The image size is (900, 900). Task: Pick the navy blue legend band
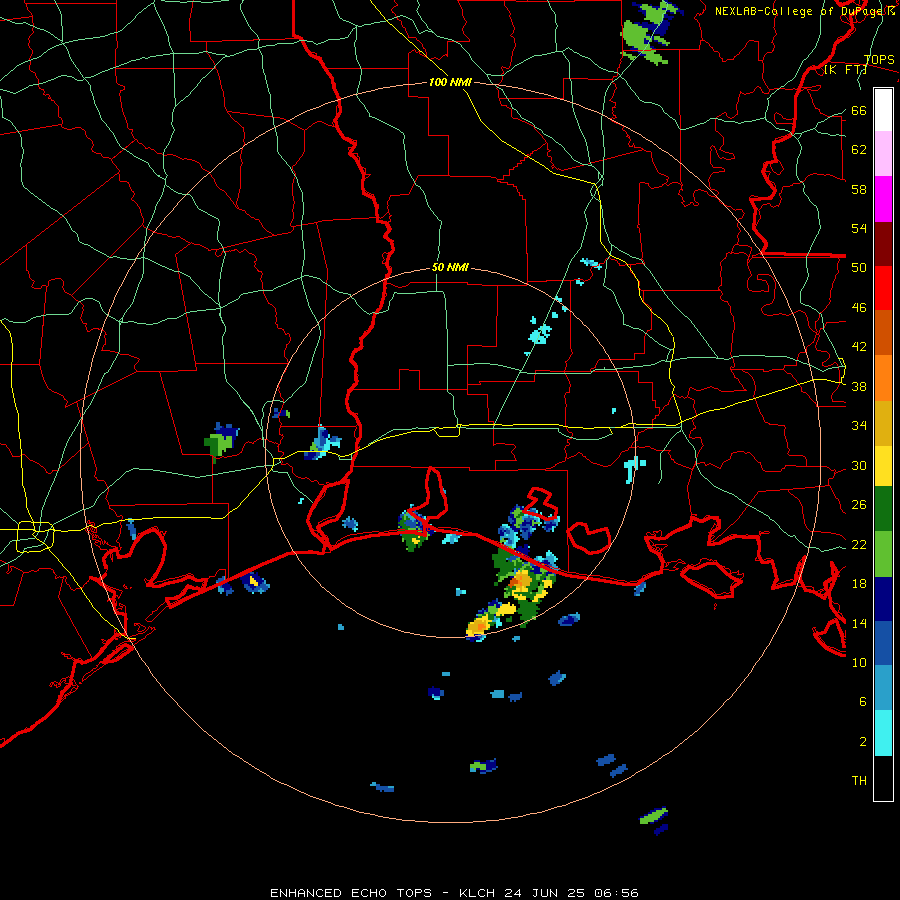(x=883, y=599)
